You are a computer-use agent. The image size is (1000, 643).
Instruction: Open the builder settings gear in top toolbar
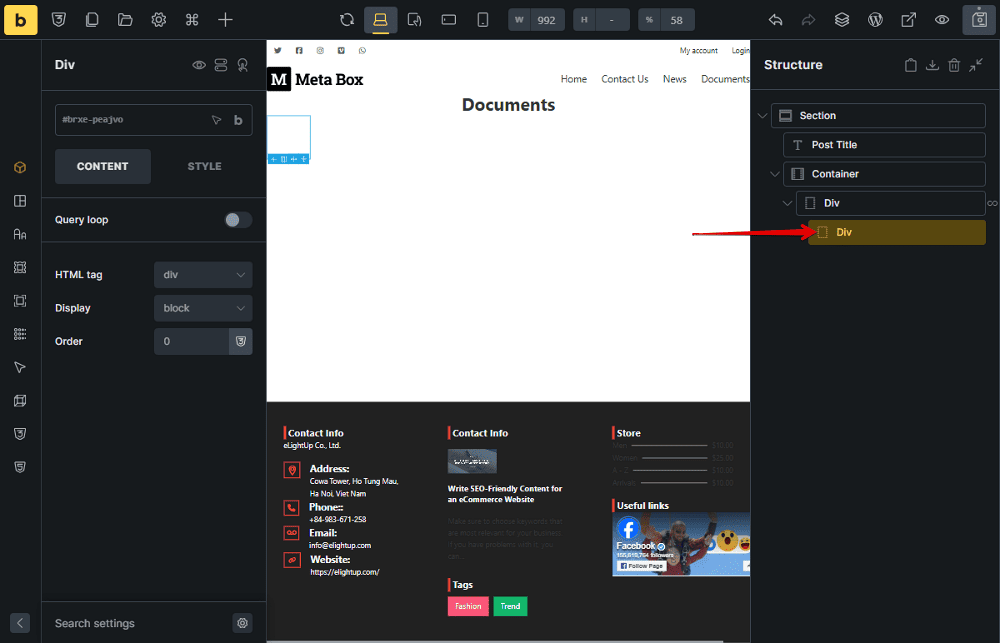[x=157, y=20]
